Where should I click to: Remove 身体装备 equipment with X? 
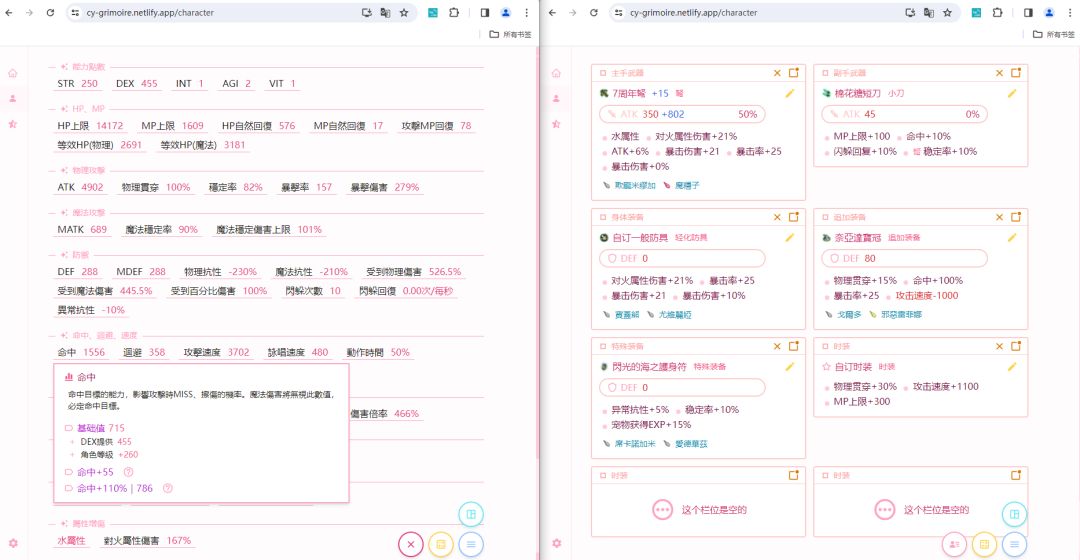(777, 217)
